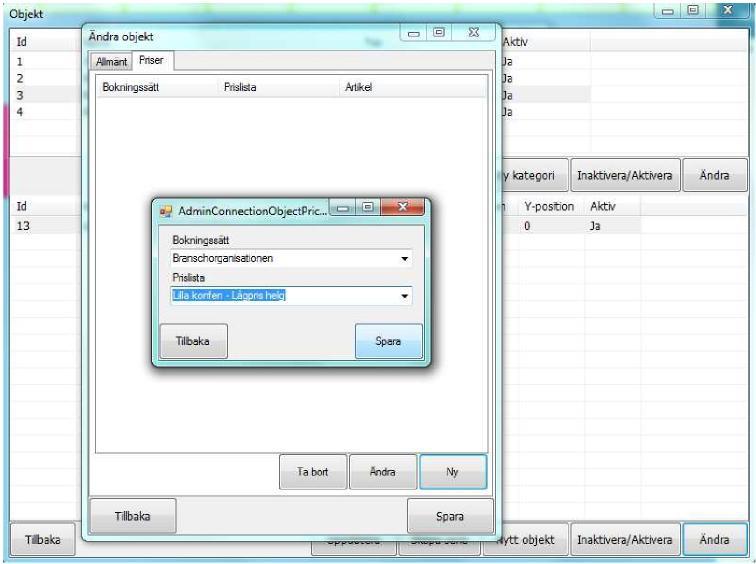Close the Ändra objekt window
756x564 pixels.
pos(474,33)
